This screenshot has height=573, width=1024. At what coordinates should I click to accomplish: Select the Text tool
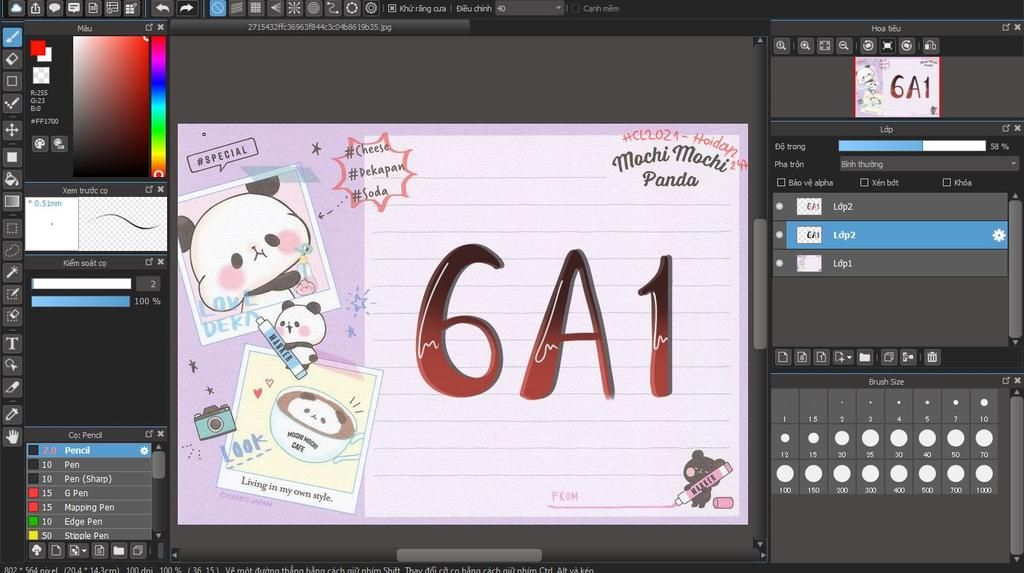(12, 343)
